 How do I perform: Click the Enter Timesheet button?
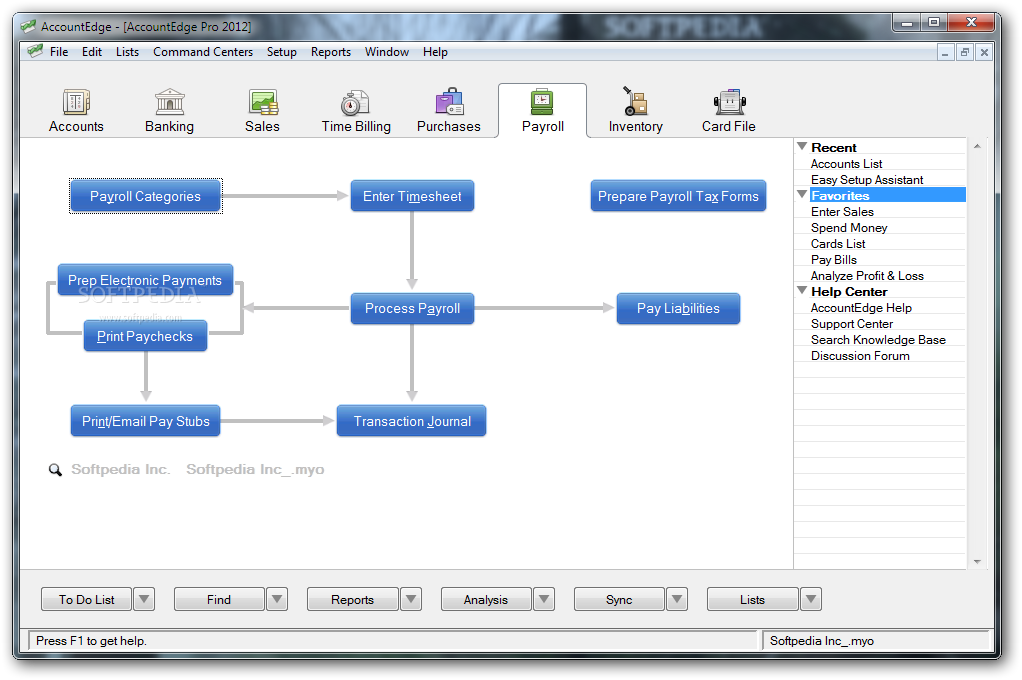pyautogui.click(x=412, y=196)
